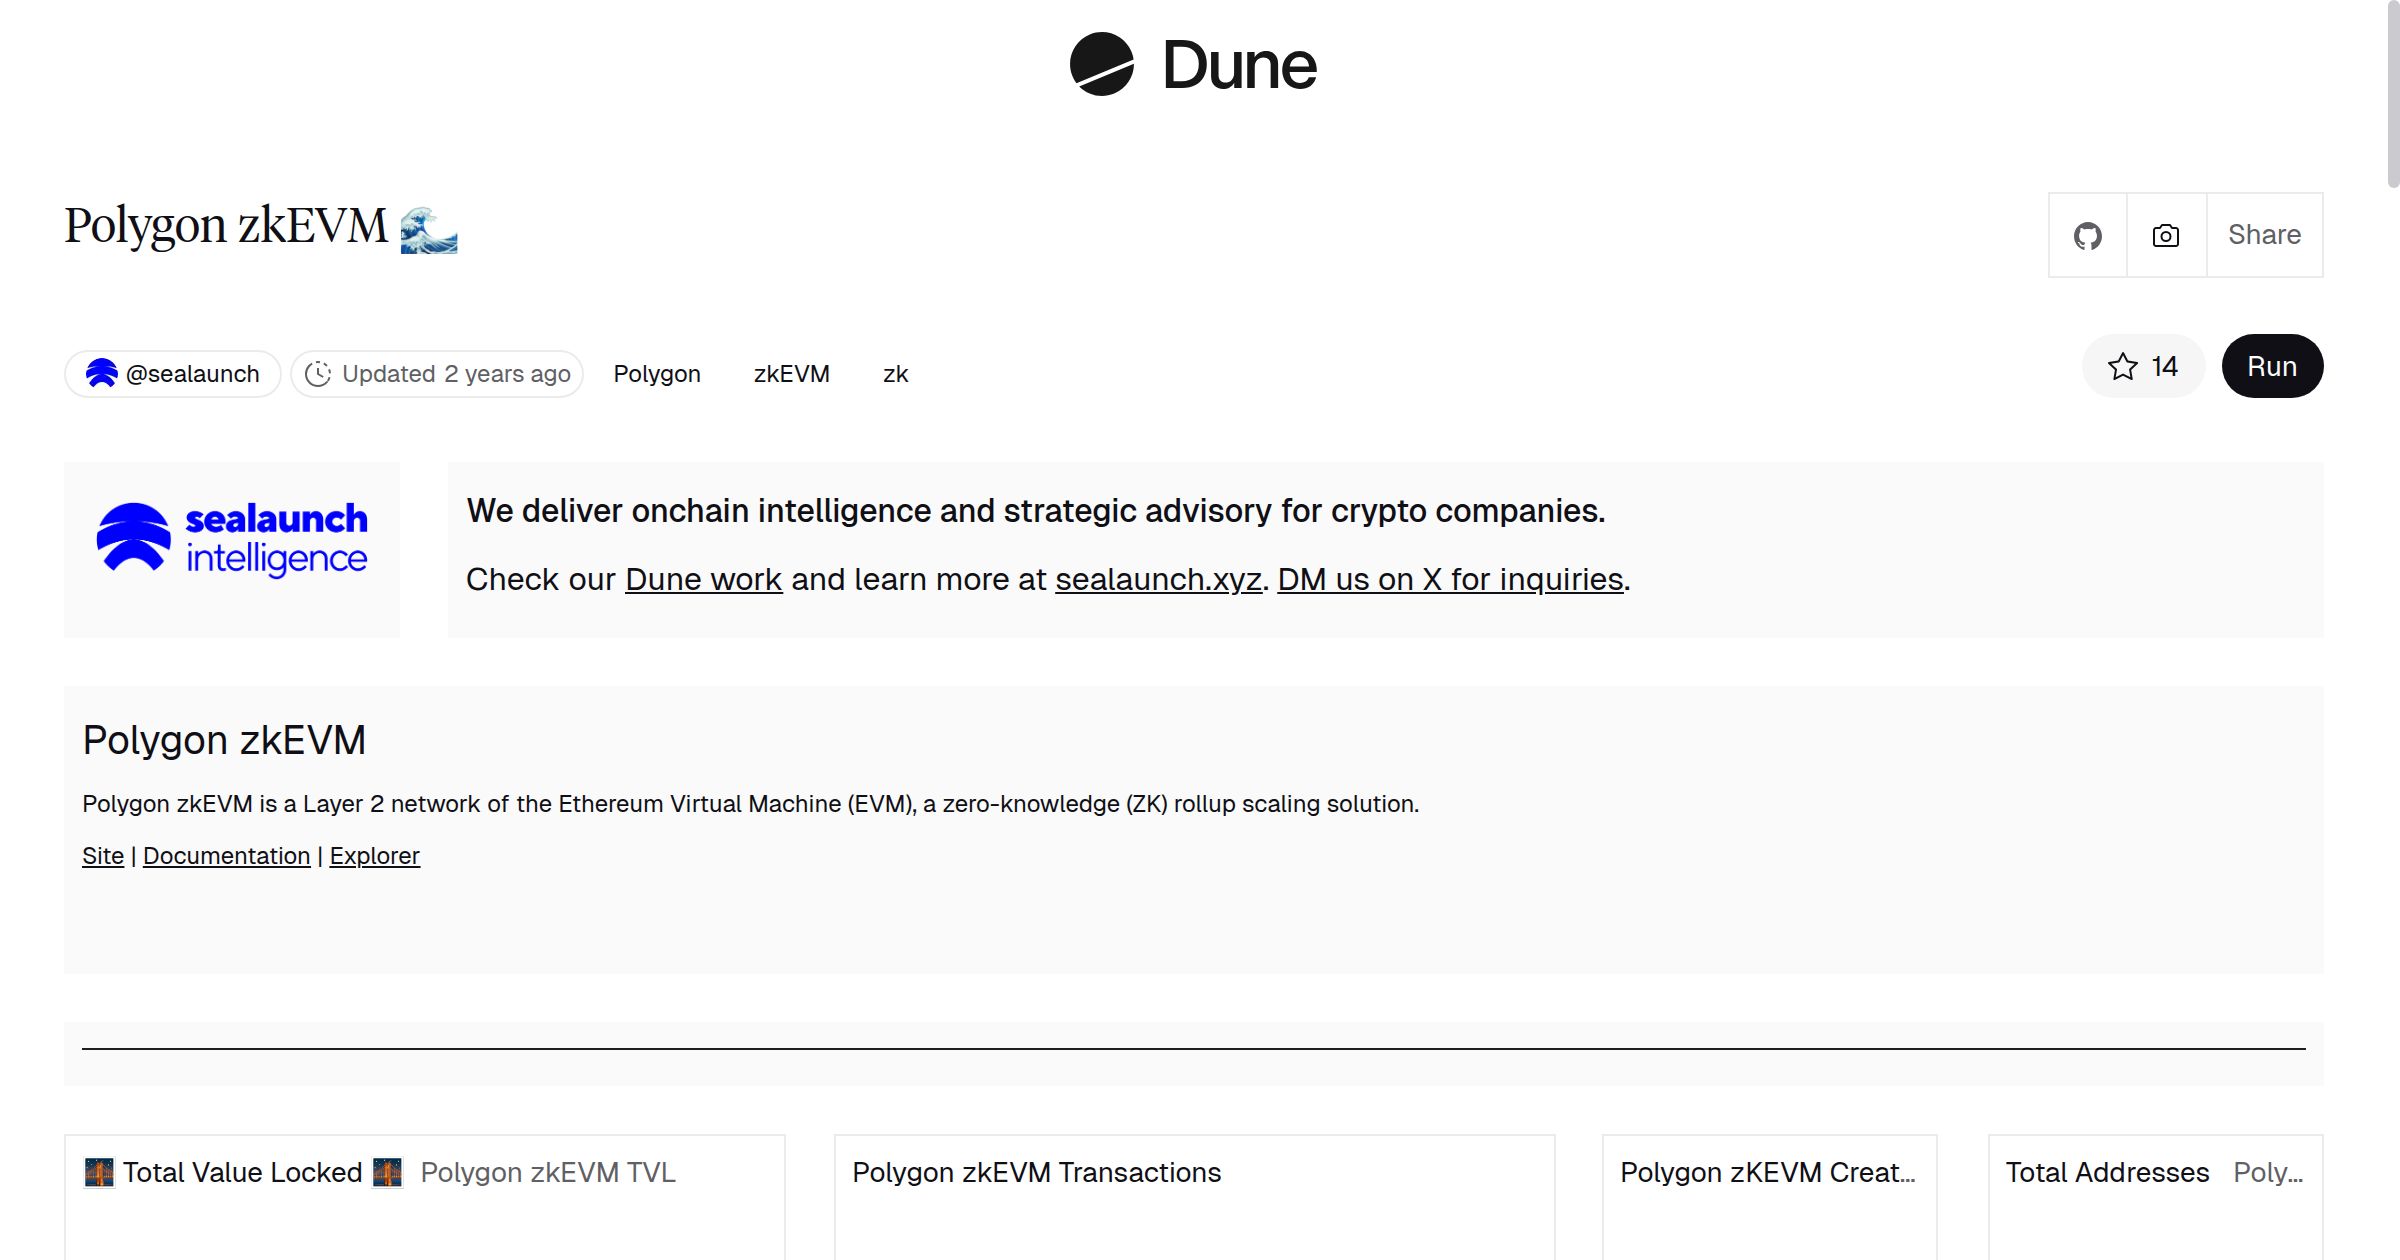
Task: Visit the sealaunch.xyz link
Action: (1158, 580)
